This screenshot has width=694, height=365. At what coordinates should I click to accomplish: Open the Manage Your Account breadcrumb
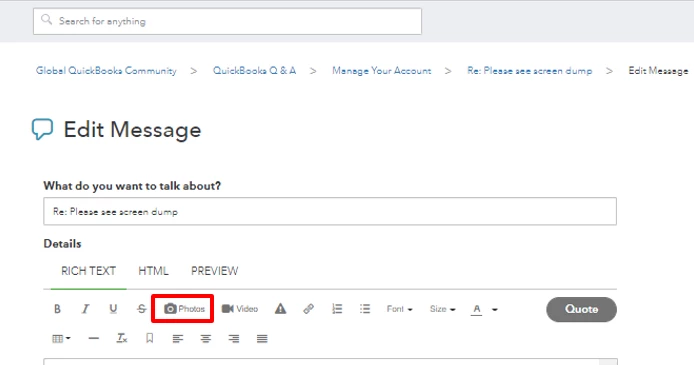pos(382,71)
